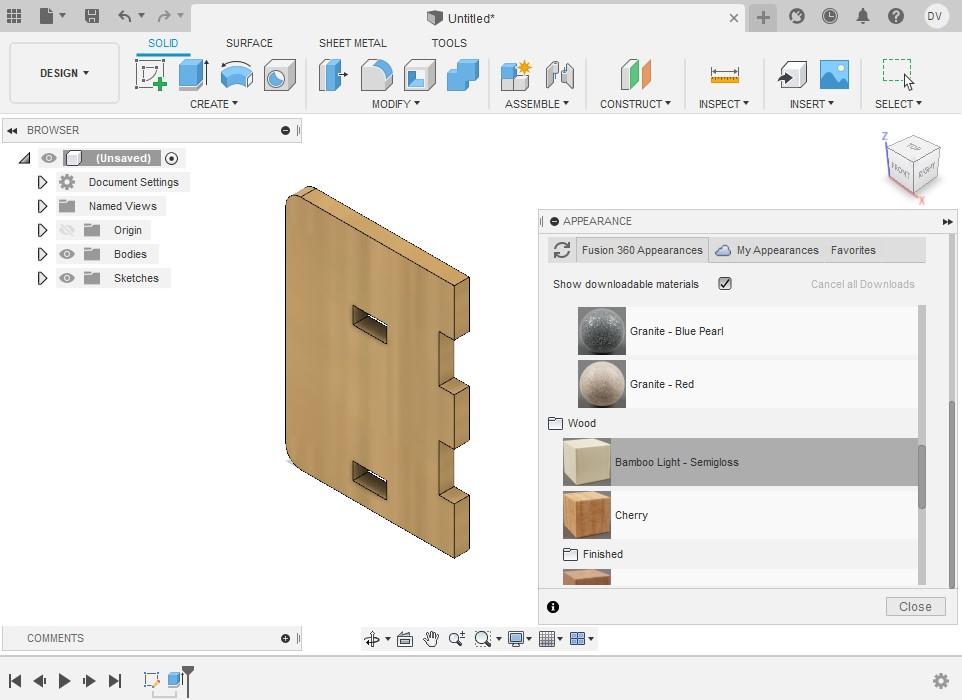Open the Job Status clock icon
This screenshot has width=962, height=700.
[x=829, y=17]
